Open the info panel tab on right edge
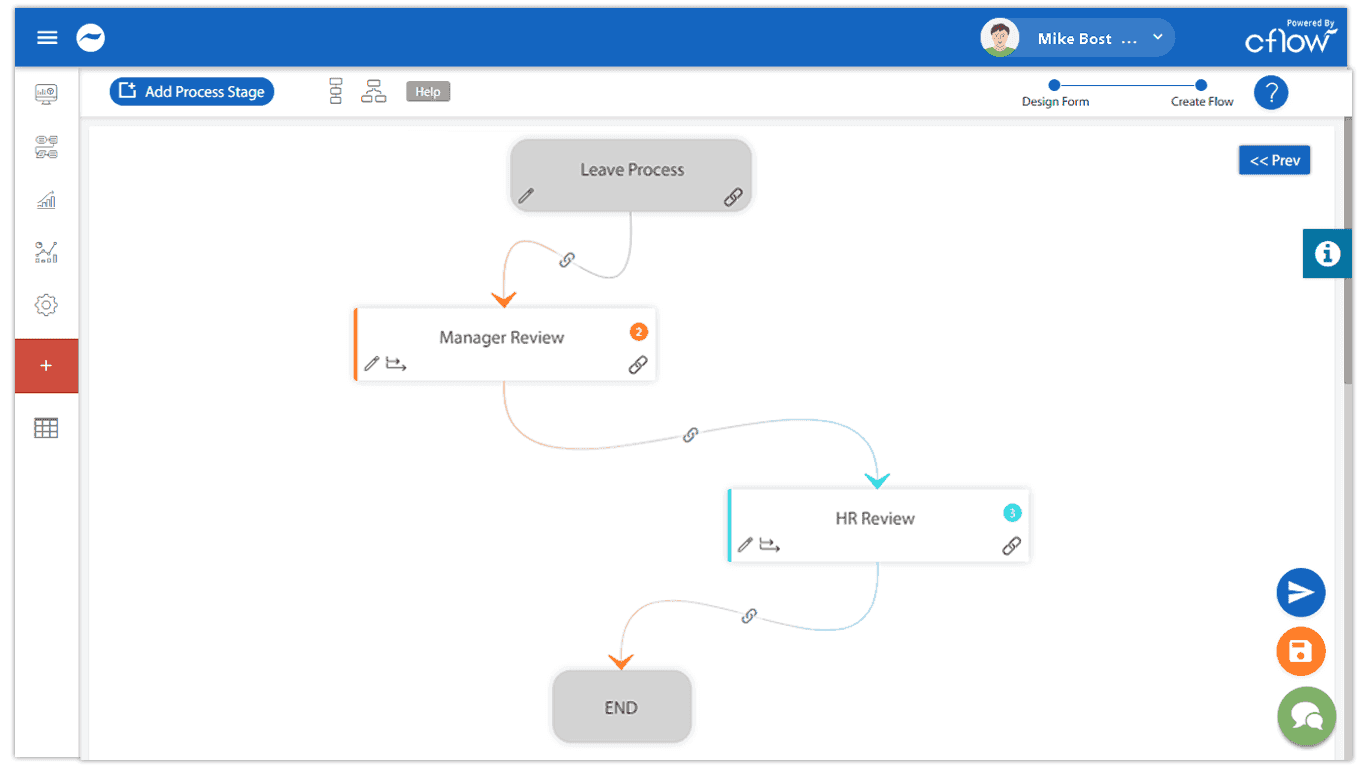The height and width of the screenshot is (768, 1366). click(x=1327, y=253)
